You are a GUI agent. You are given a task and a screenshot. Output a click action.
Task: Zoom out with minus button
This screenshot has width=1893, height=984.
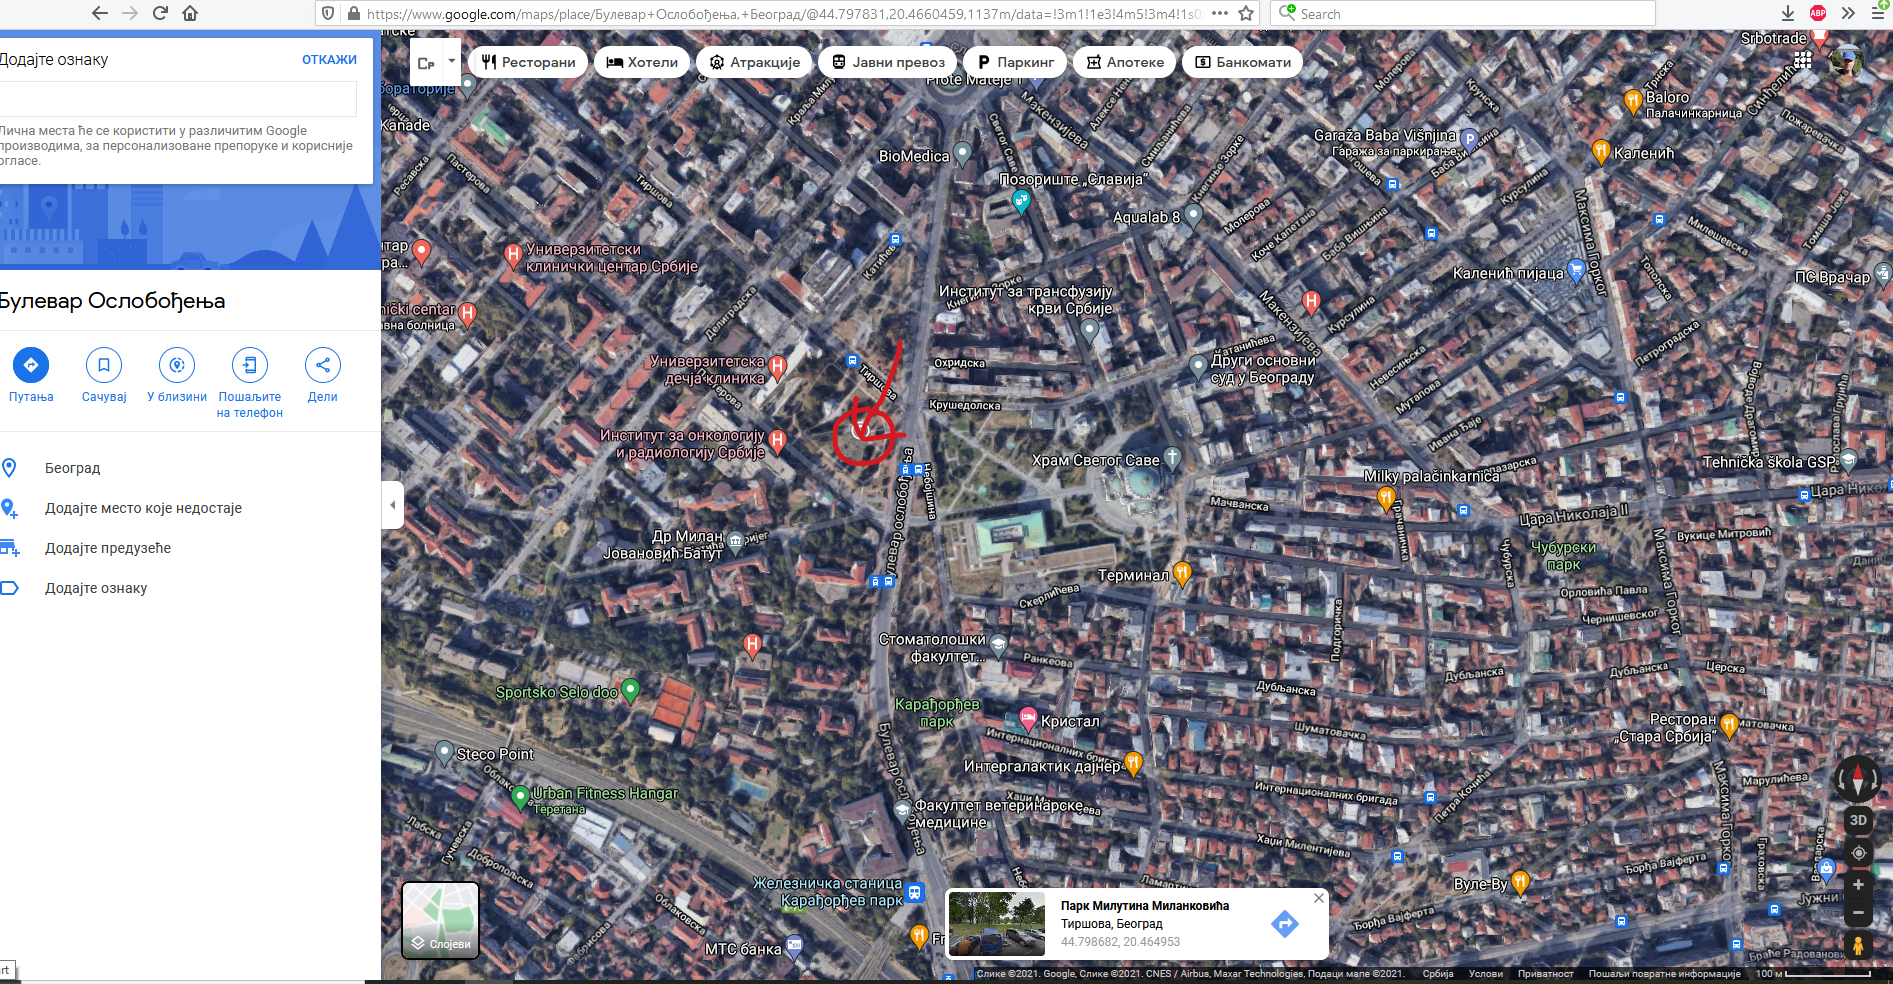click(1858, 912)
